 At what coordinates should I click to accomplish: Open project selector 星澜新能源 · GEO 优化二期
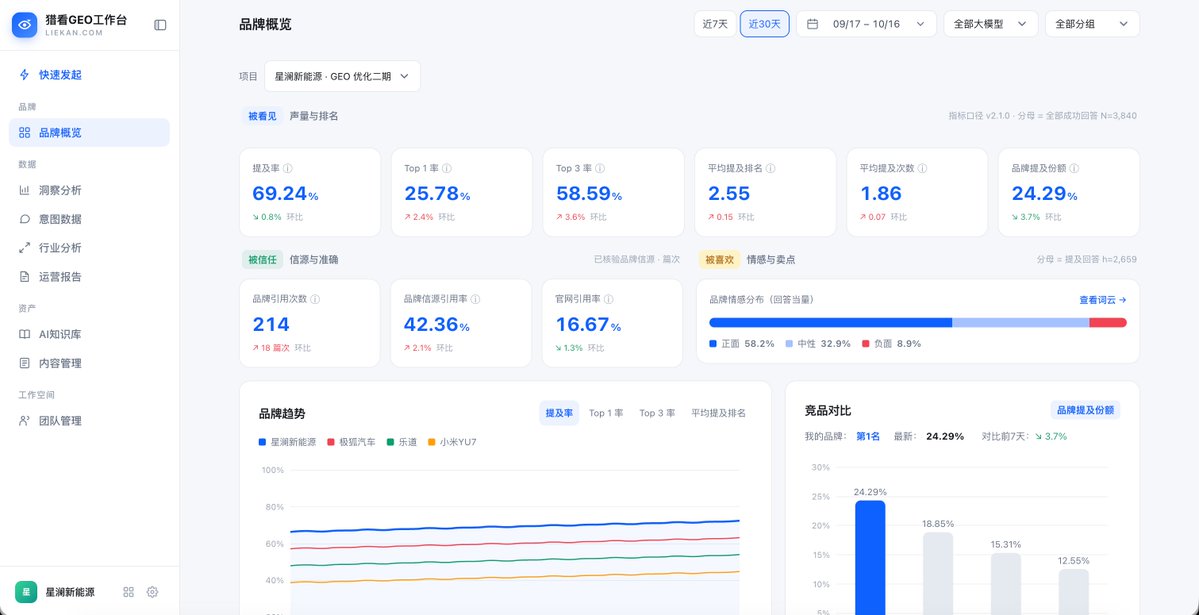[343, 76]
